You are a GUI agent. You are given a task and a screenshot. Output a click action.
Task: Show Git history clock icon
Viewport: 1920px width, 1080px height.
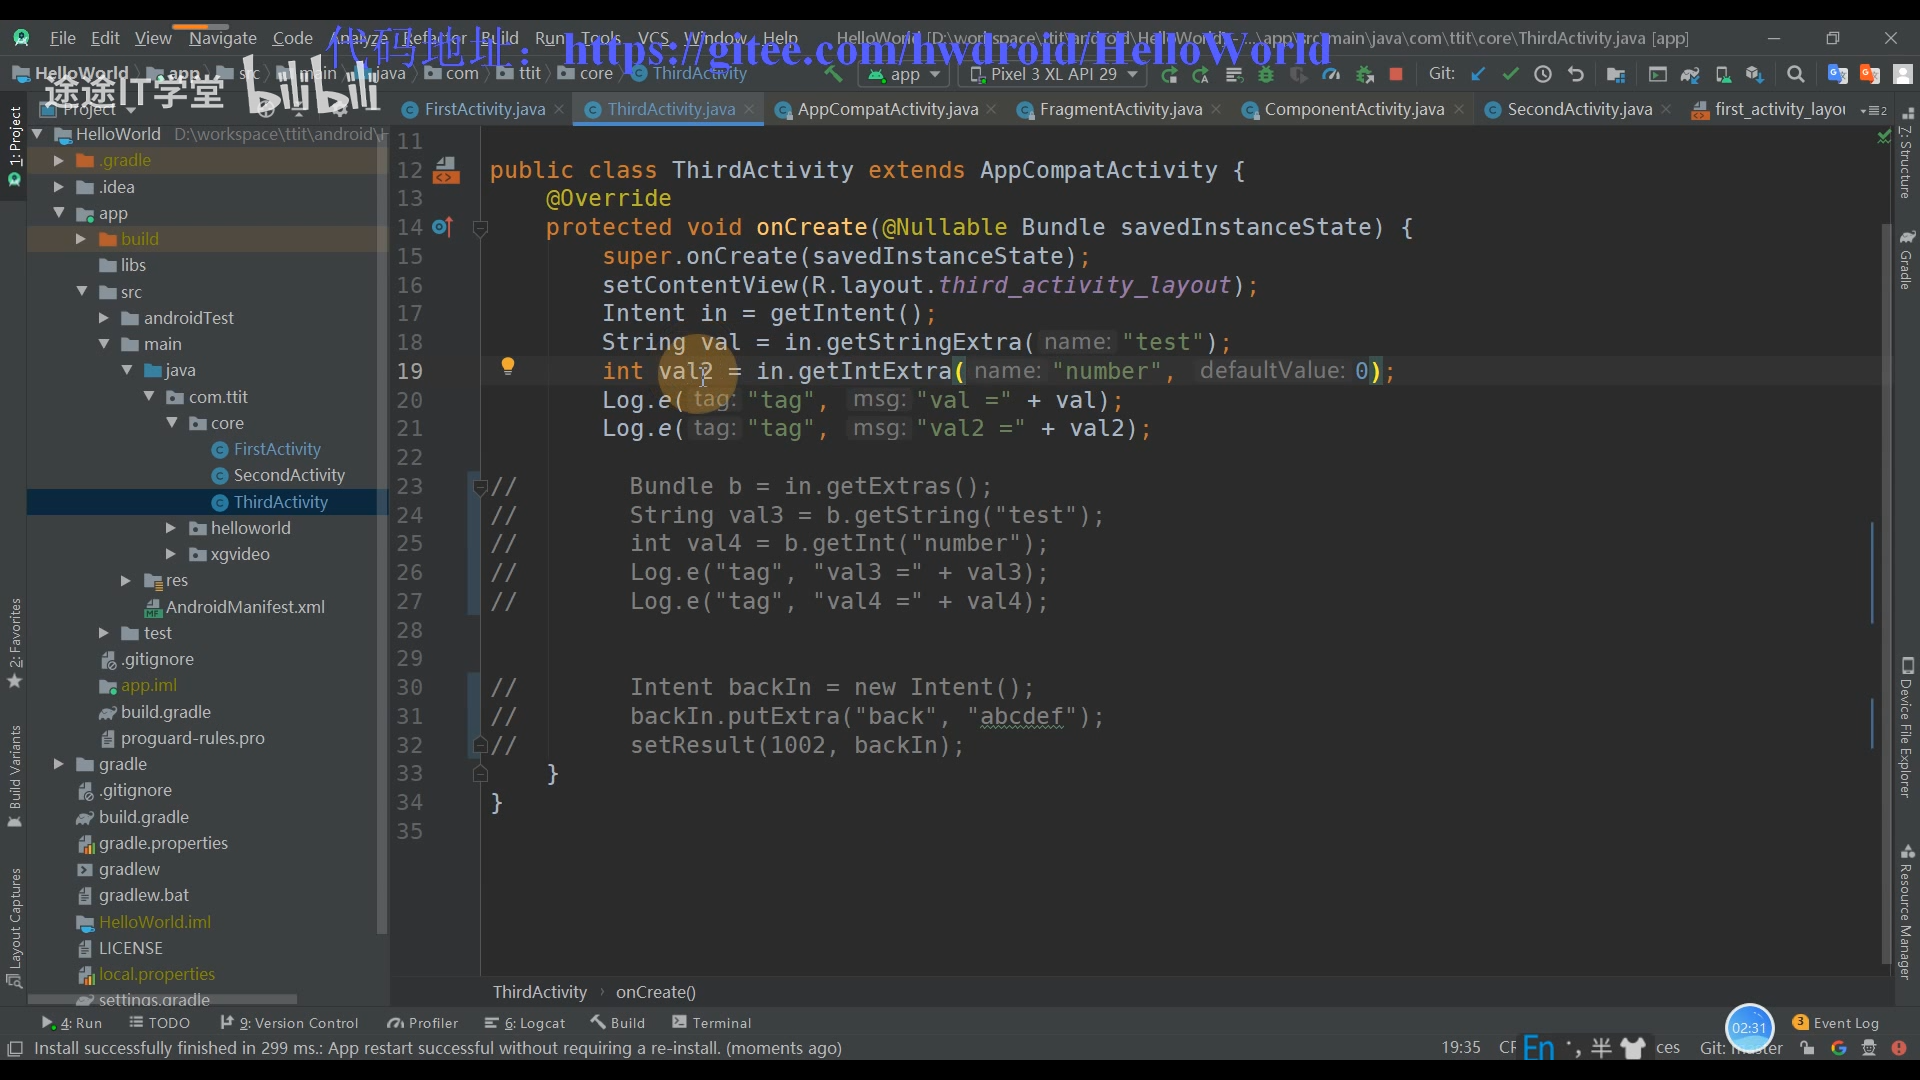point(1543,74)
